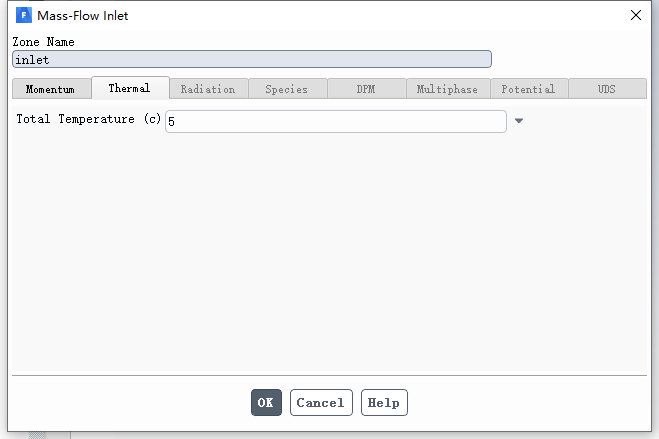Screen dimensions: 659x439
Task: Open the DPM tab
Action: (x=366, y=89)
